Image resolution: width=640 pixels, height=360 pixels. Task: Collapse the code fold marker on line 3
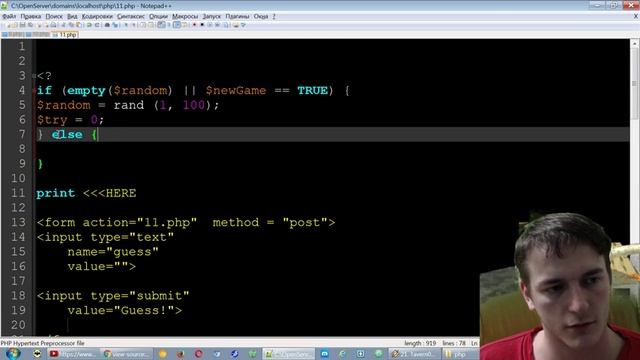click(34, 76)
